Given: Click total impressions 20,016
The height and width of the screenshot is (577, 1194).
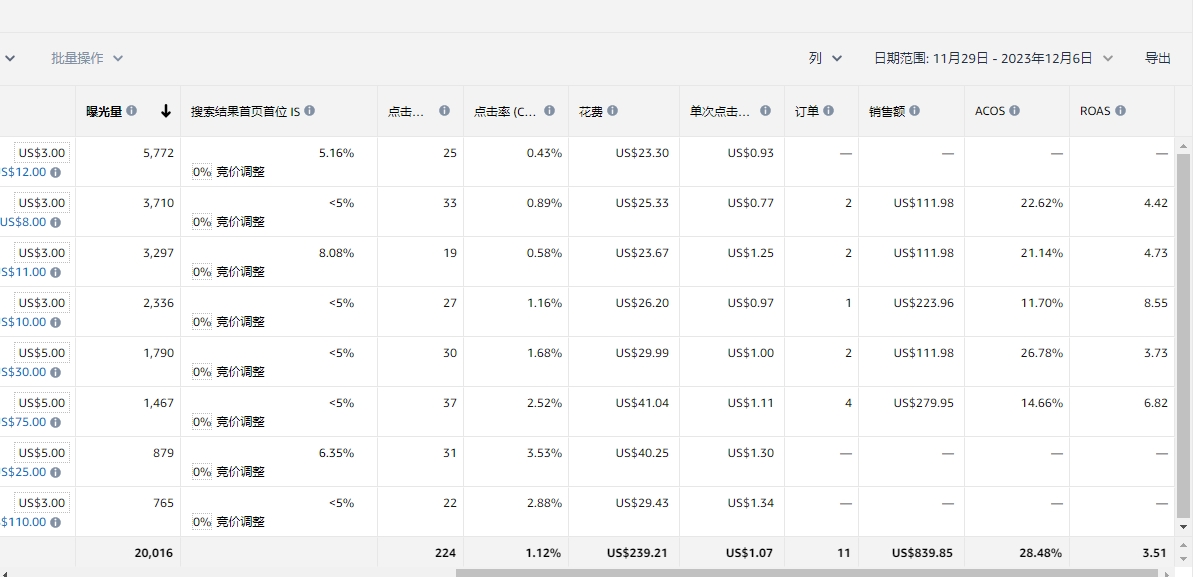Looking at the screenshot, I should (154, 553).
